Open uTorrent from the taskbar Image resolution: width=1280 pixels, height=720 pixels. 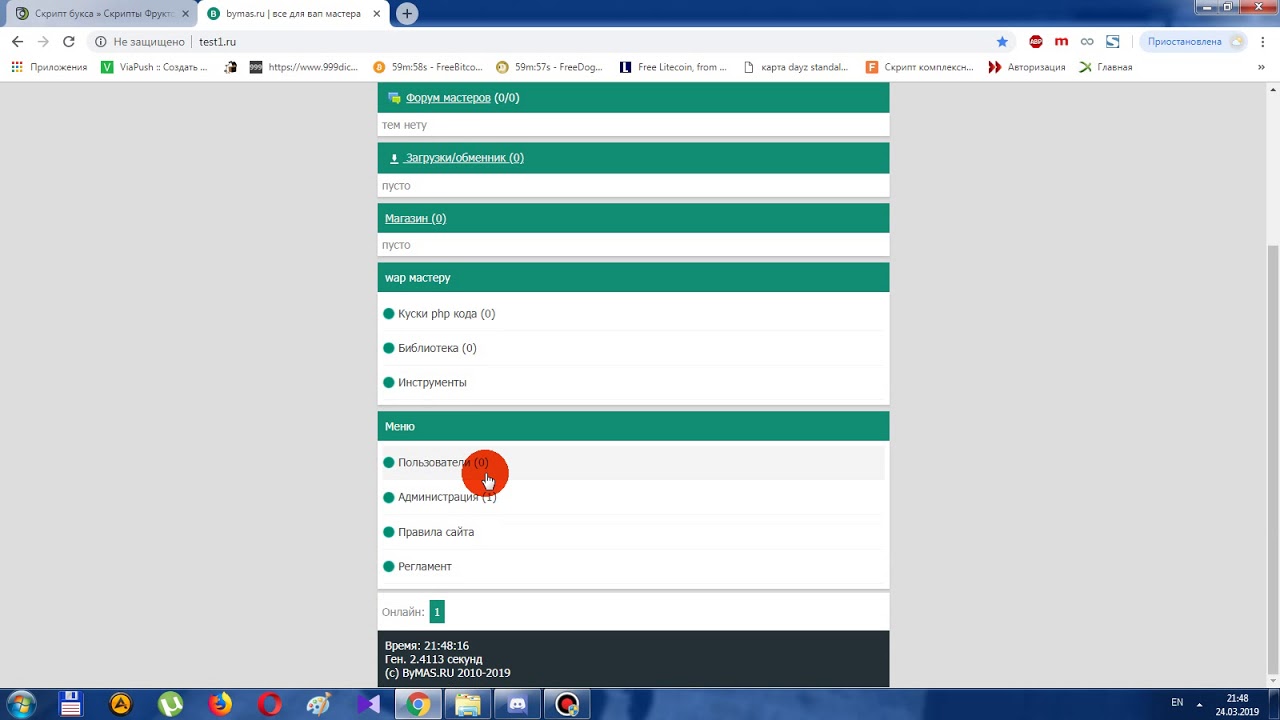point(170,704)
